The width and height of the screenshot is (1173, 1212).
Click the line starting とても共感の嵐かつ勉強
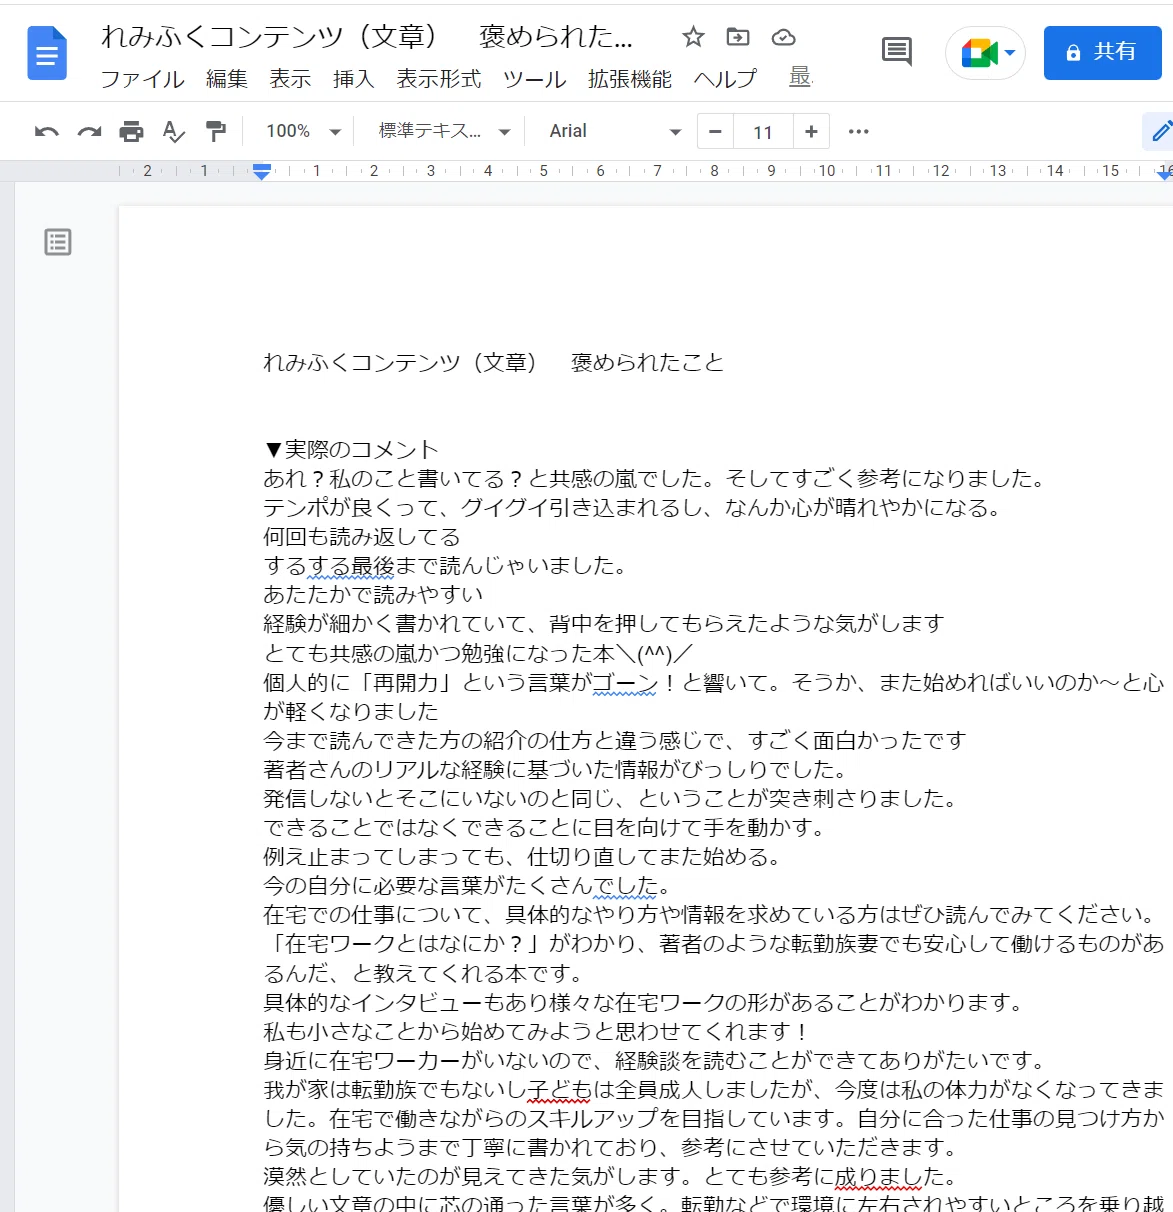pos(478,653)
